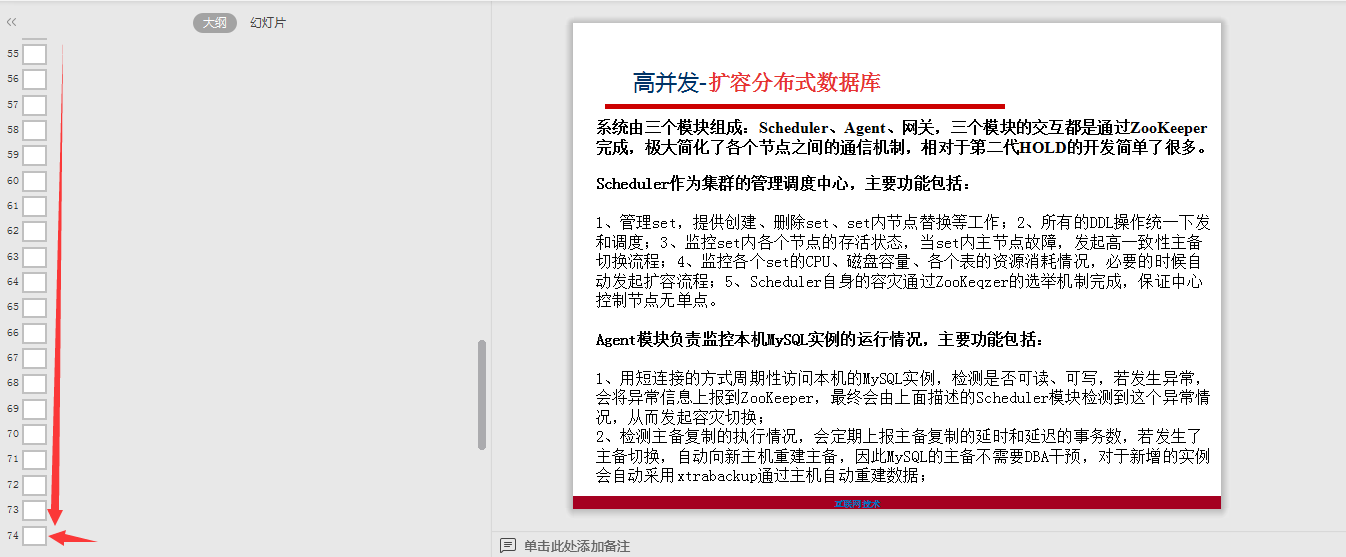
Task: Click the paragraph starting 系统由三个模块组成
Action: [902, 138]
